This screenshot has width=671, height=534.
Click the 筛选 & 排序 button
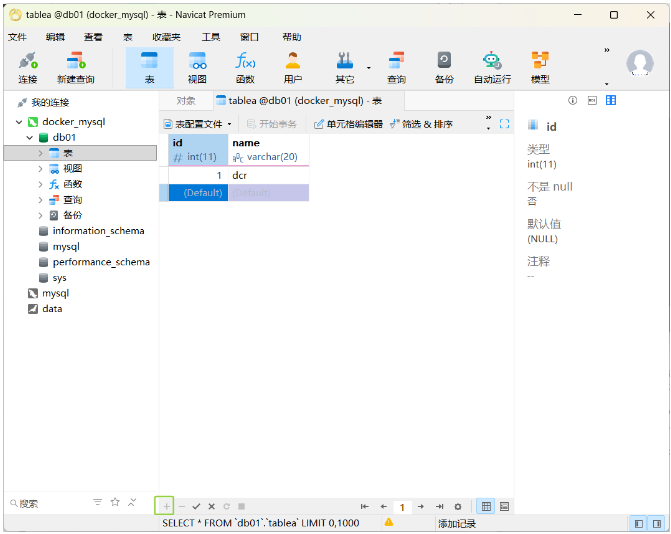click(x=422, y=124)
